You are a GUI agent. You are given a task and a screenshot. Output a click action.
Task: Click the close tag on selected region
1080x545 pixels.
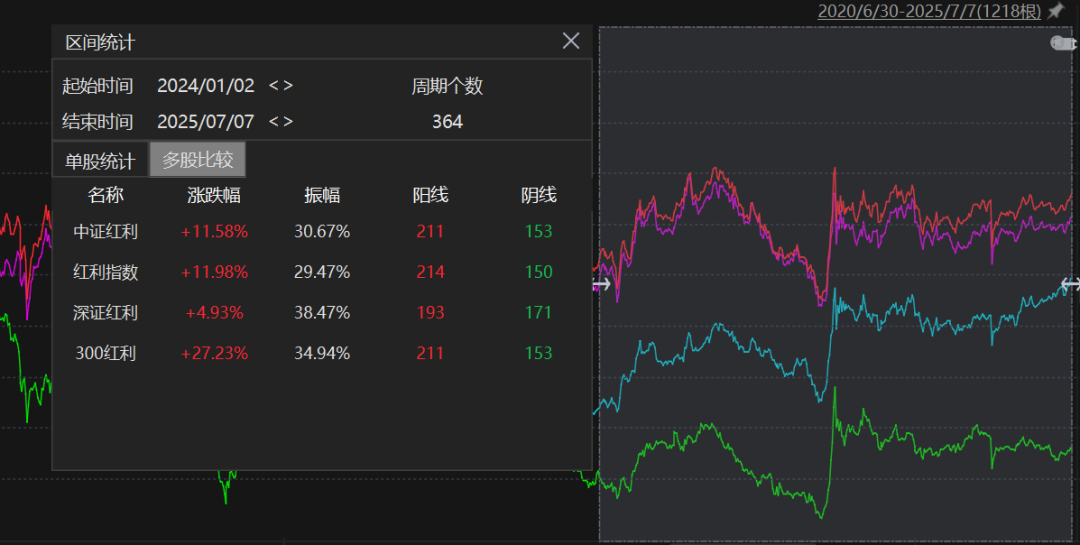[x=1063, y=43]
